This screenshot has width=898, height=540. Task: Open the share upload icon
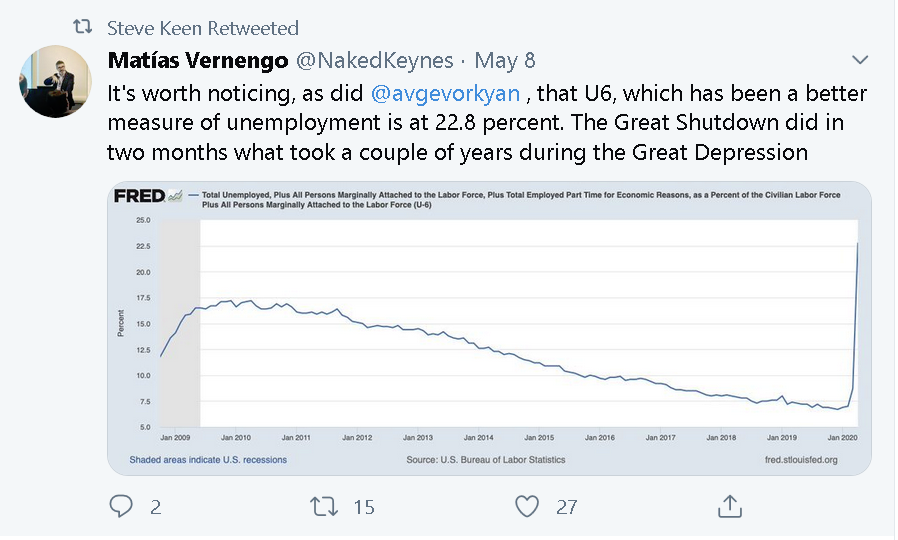click(730, 506)
